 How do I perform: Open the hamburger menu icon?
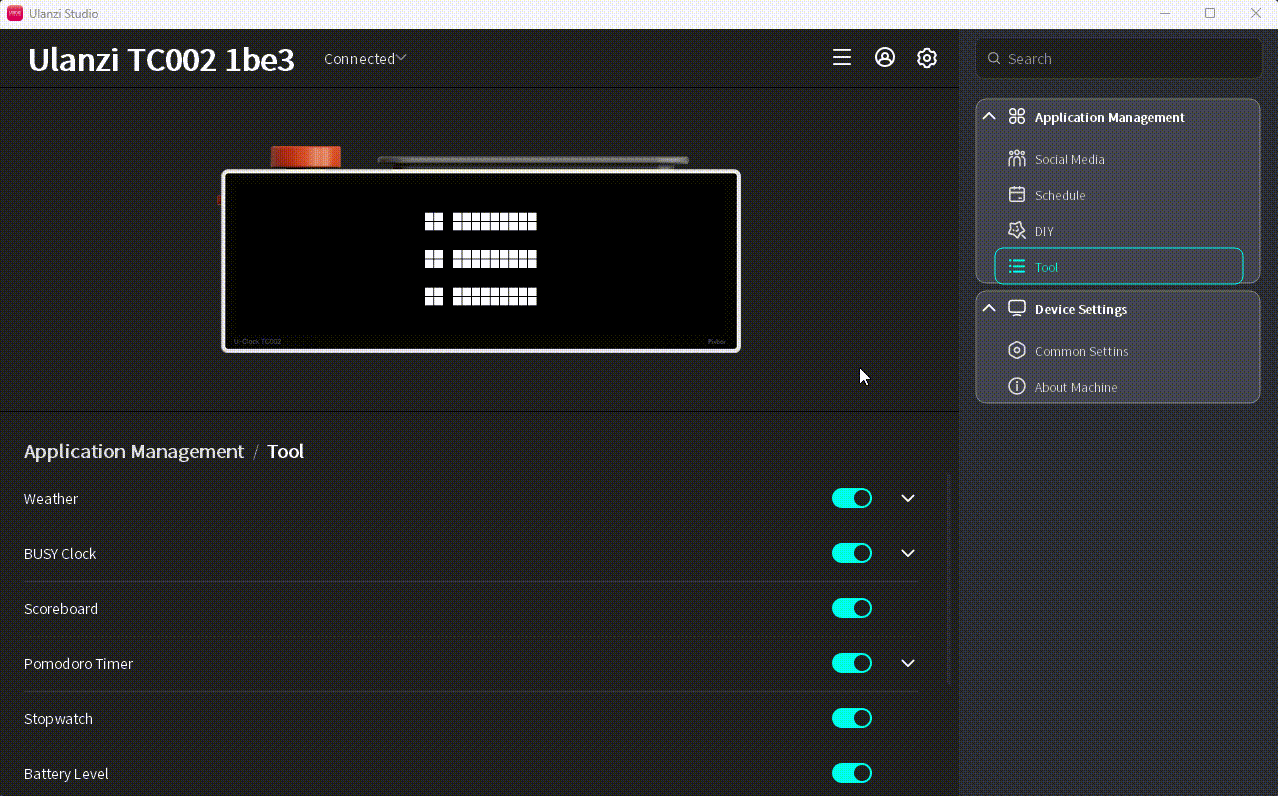(842, 58)
